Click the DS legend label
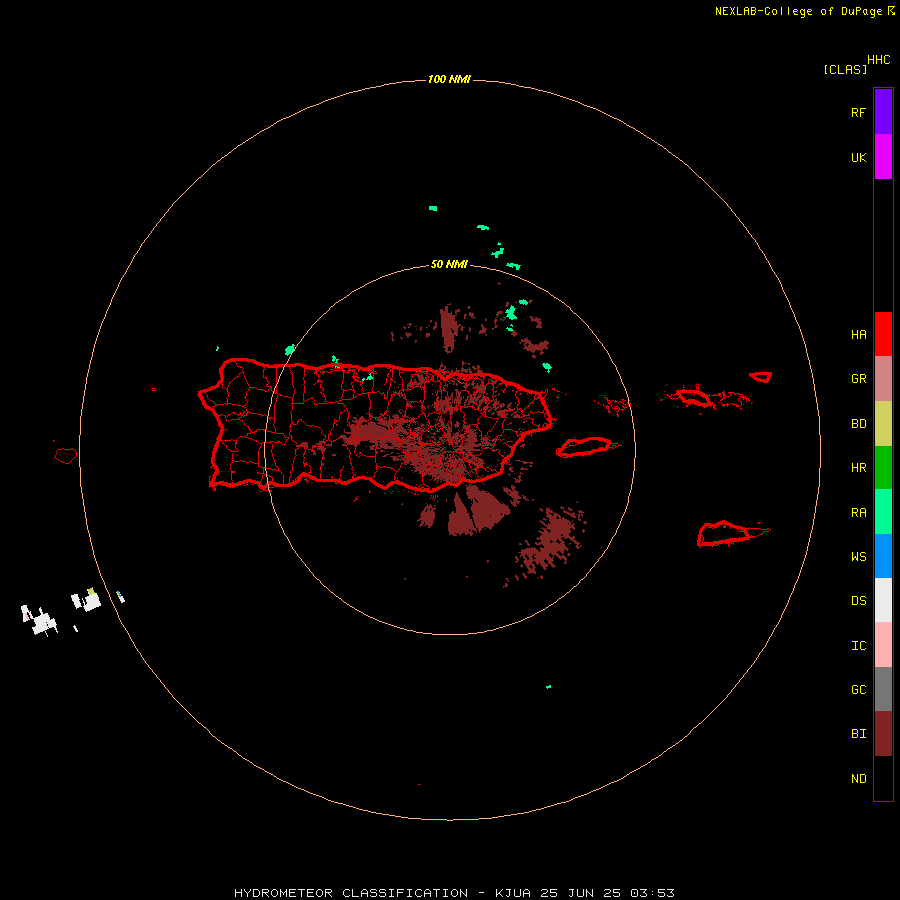900x900 pixels. coord(858,601)
